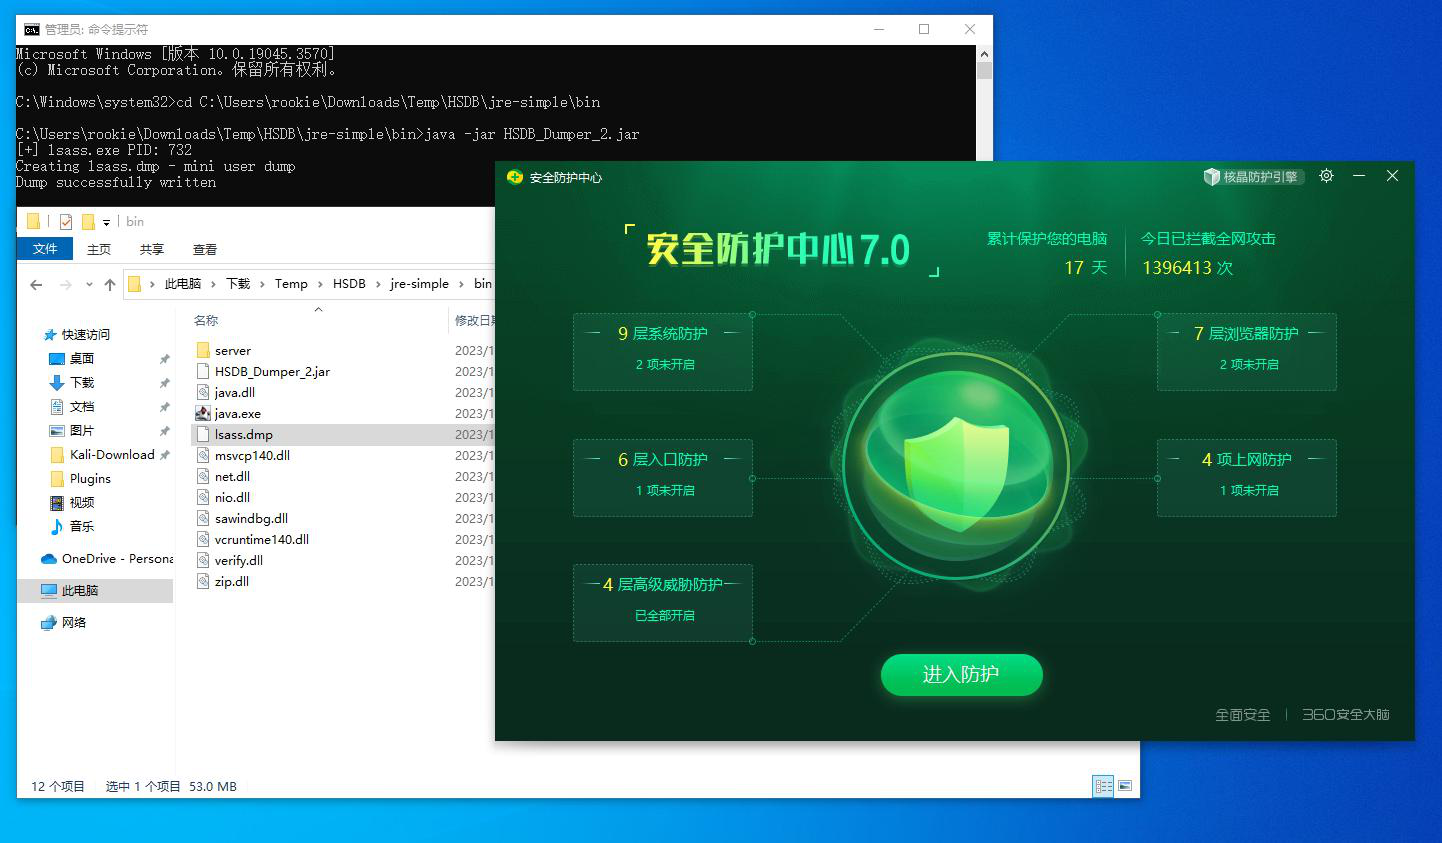Viewport: 1442px width, 843px height.
Task: Expand the chevron after 此电脑 in address bar
Action: [213, 284]
